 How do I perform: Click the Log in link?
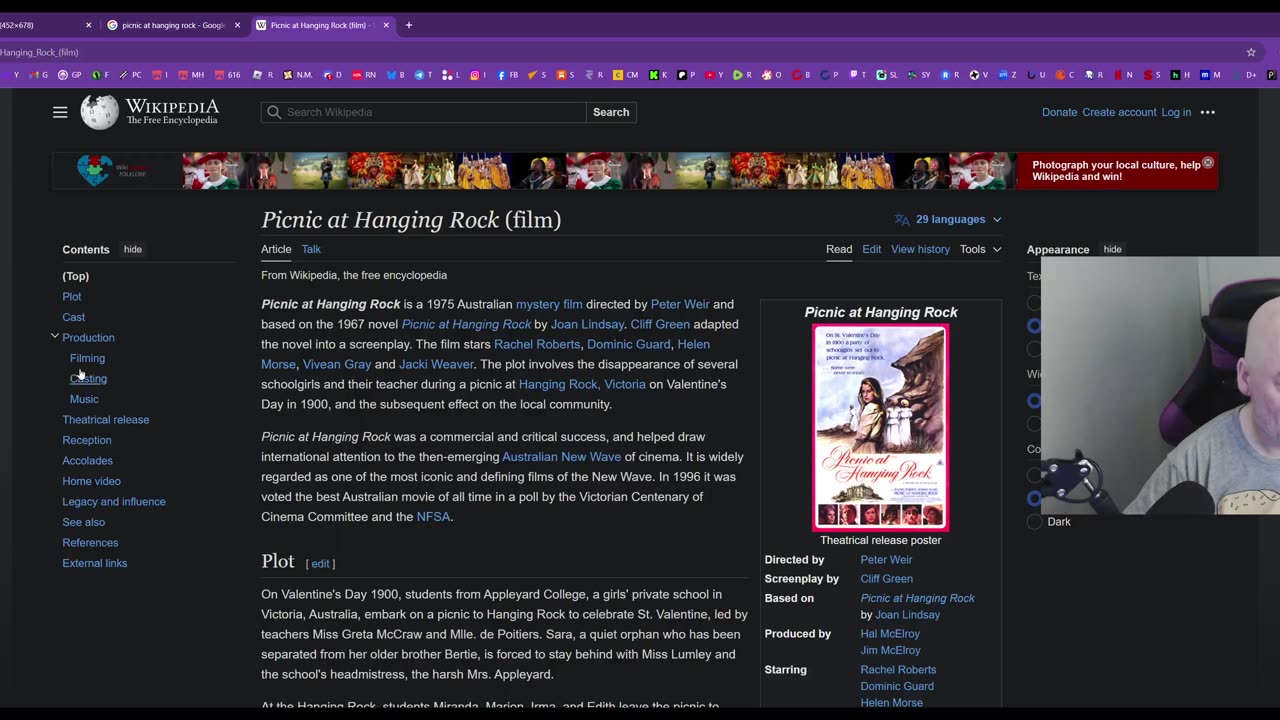[1176, 112]
